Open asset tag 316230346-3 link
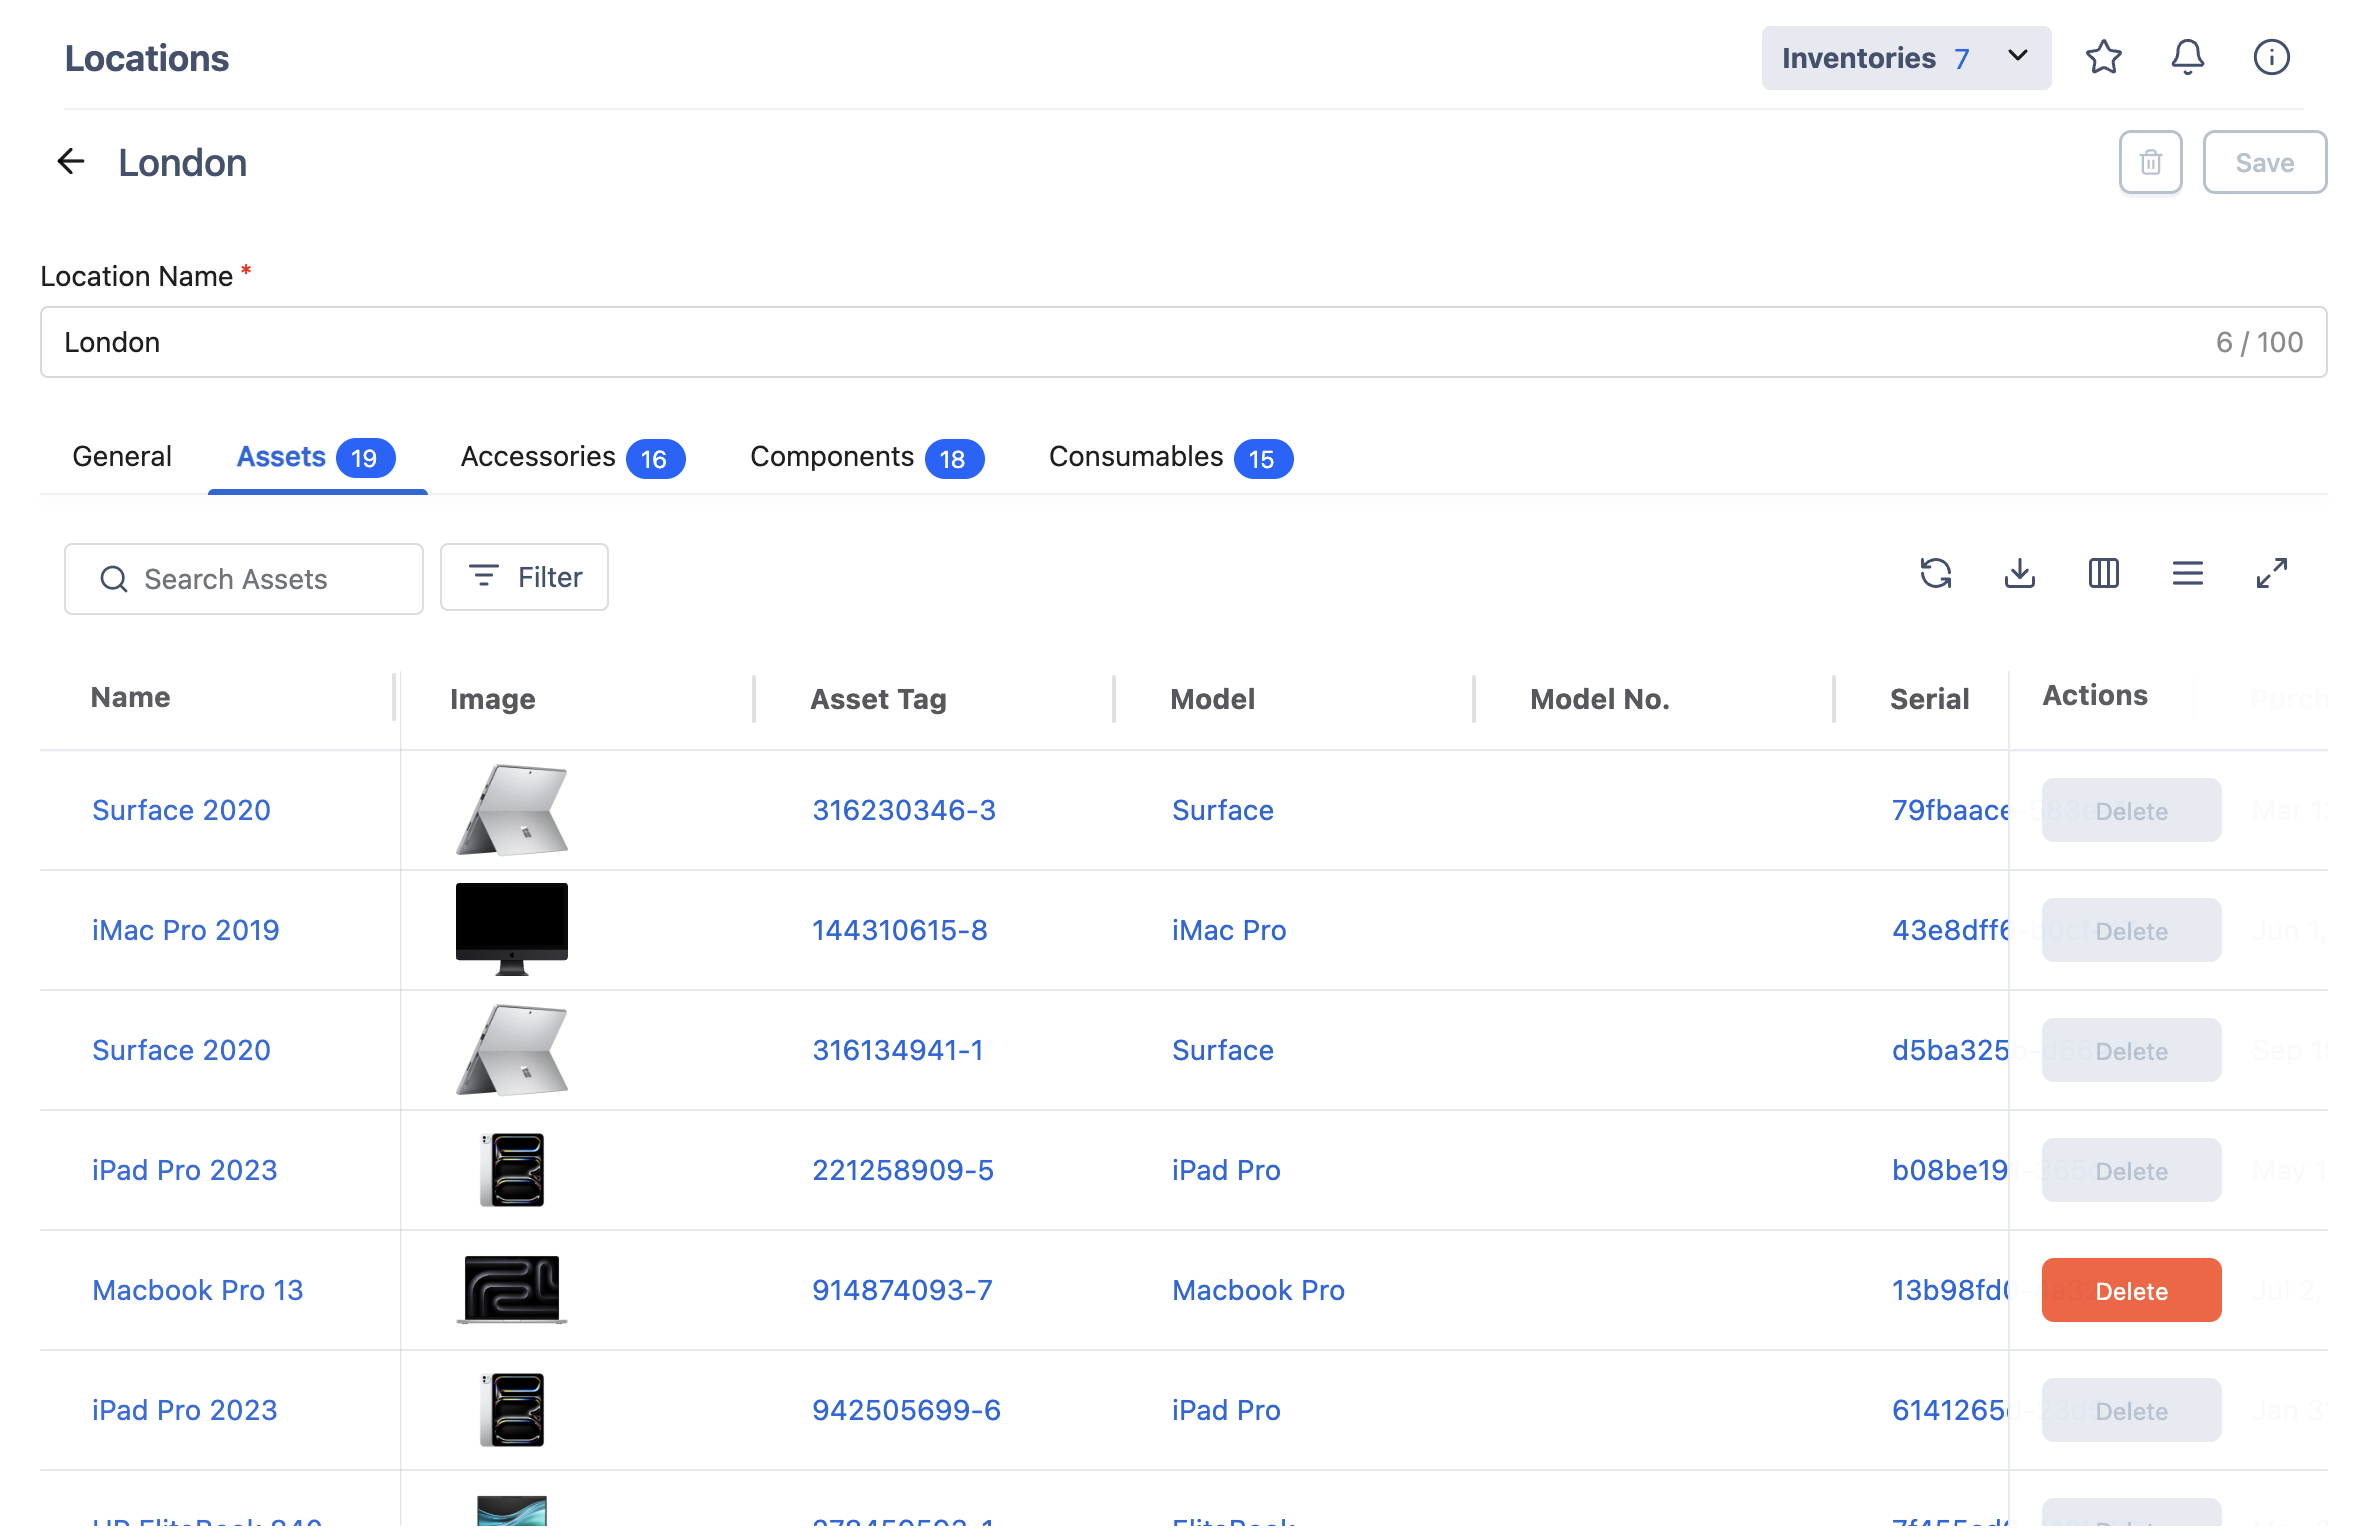The width and height of the screenshot is (2368, 1528). (904, 810)
